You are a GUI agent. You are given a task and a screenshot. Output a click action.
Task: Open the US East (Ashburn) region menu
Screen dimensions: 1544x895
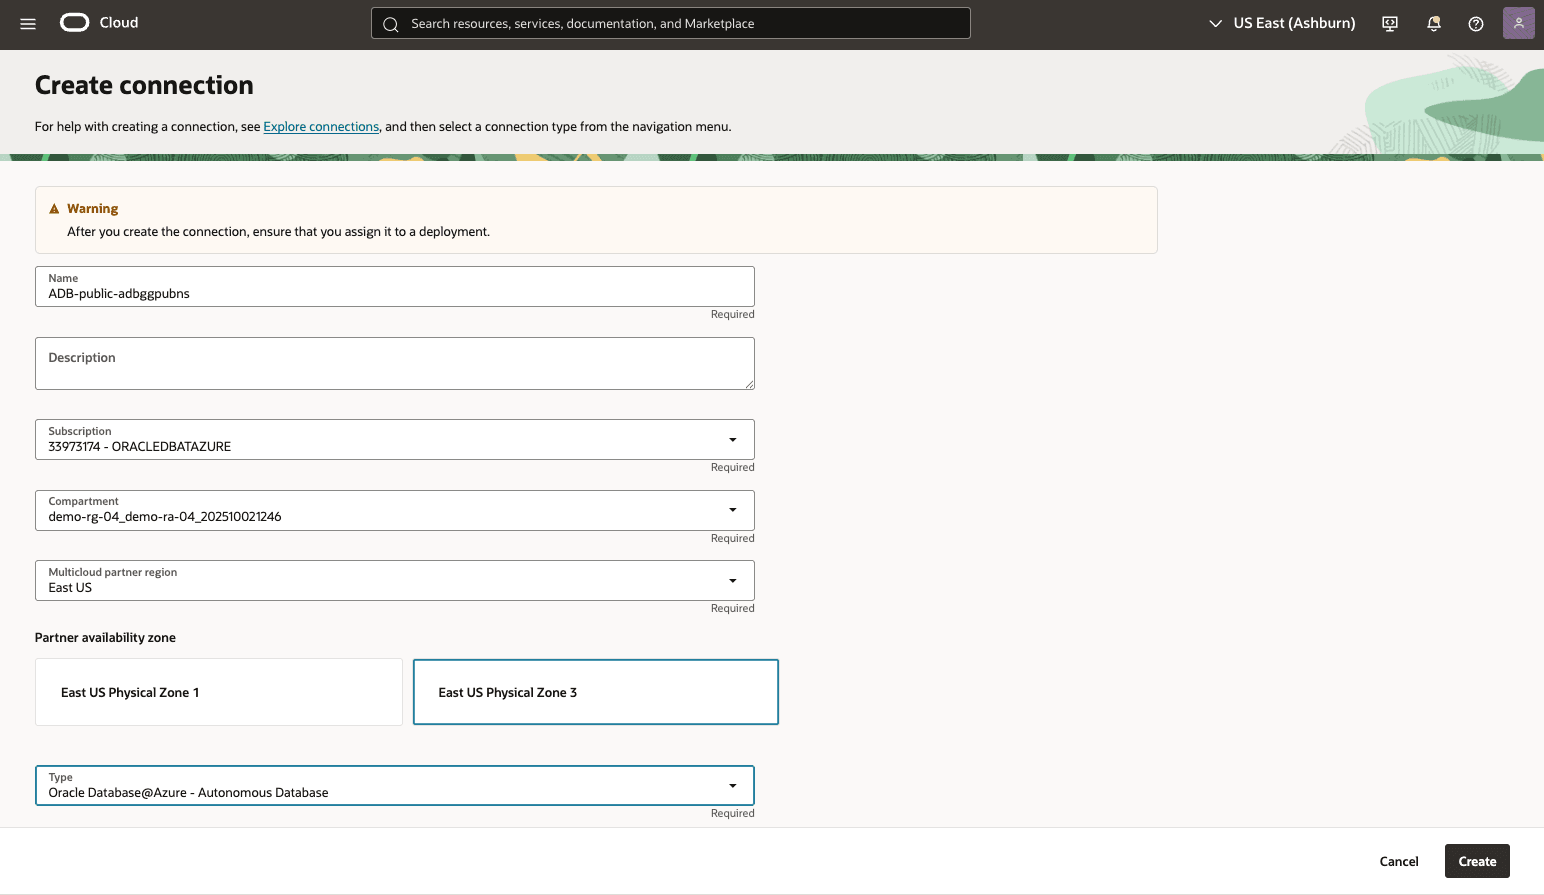[x=1281, y=23]
